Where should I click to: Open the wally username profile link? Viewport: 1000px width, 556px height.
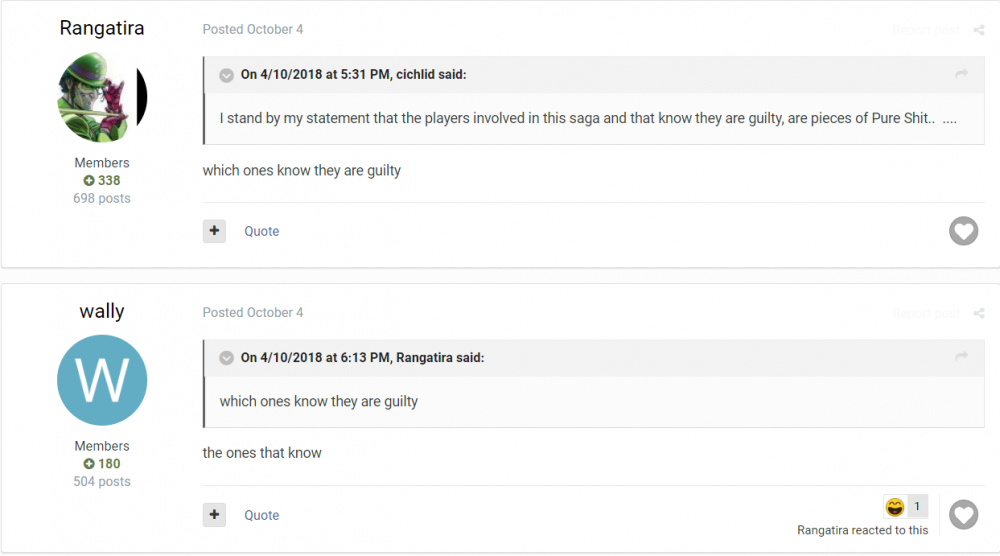pos(102,312)
